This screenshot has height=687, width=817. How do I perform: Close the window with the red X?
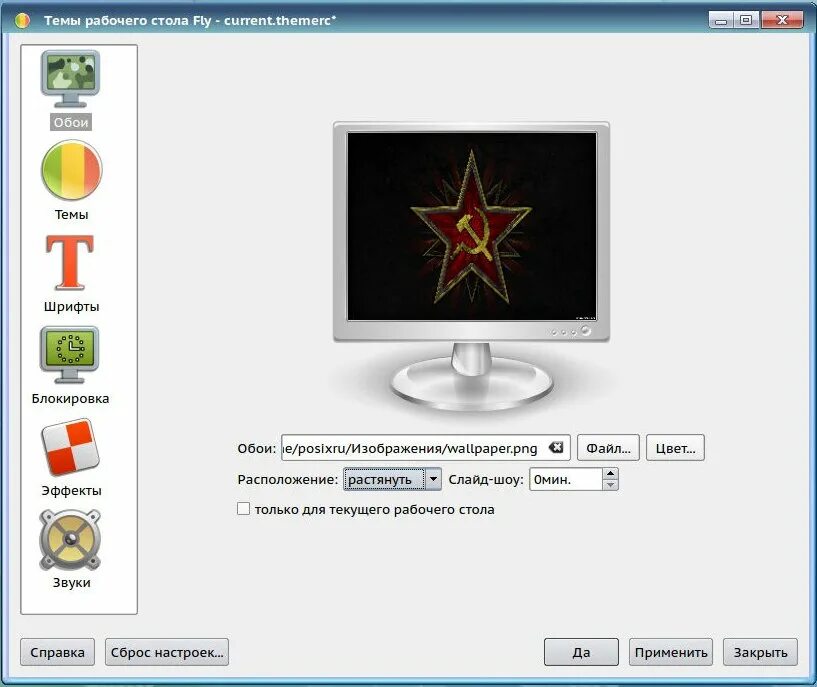[782, 20]
